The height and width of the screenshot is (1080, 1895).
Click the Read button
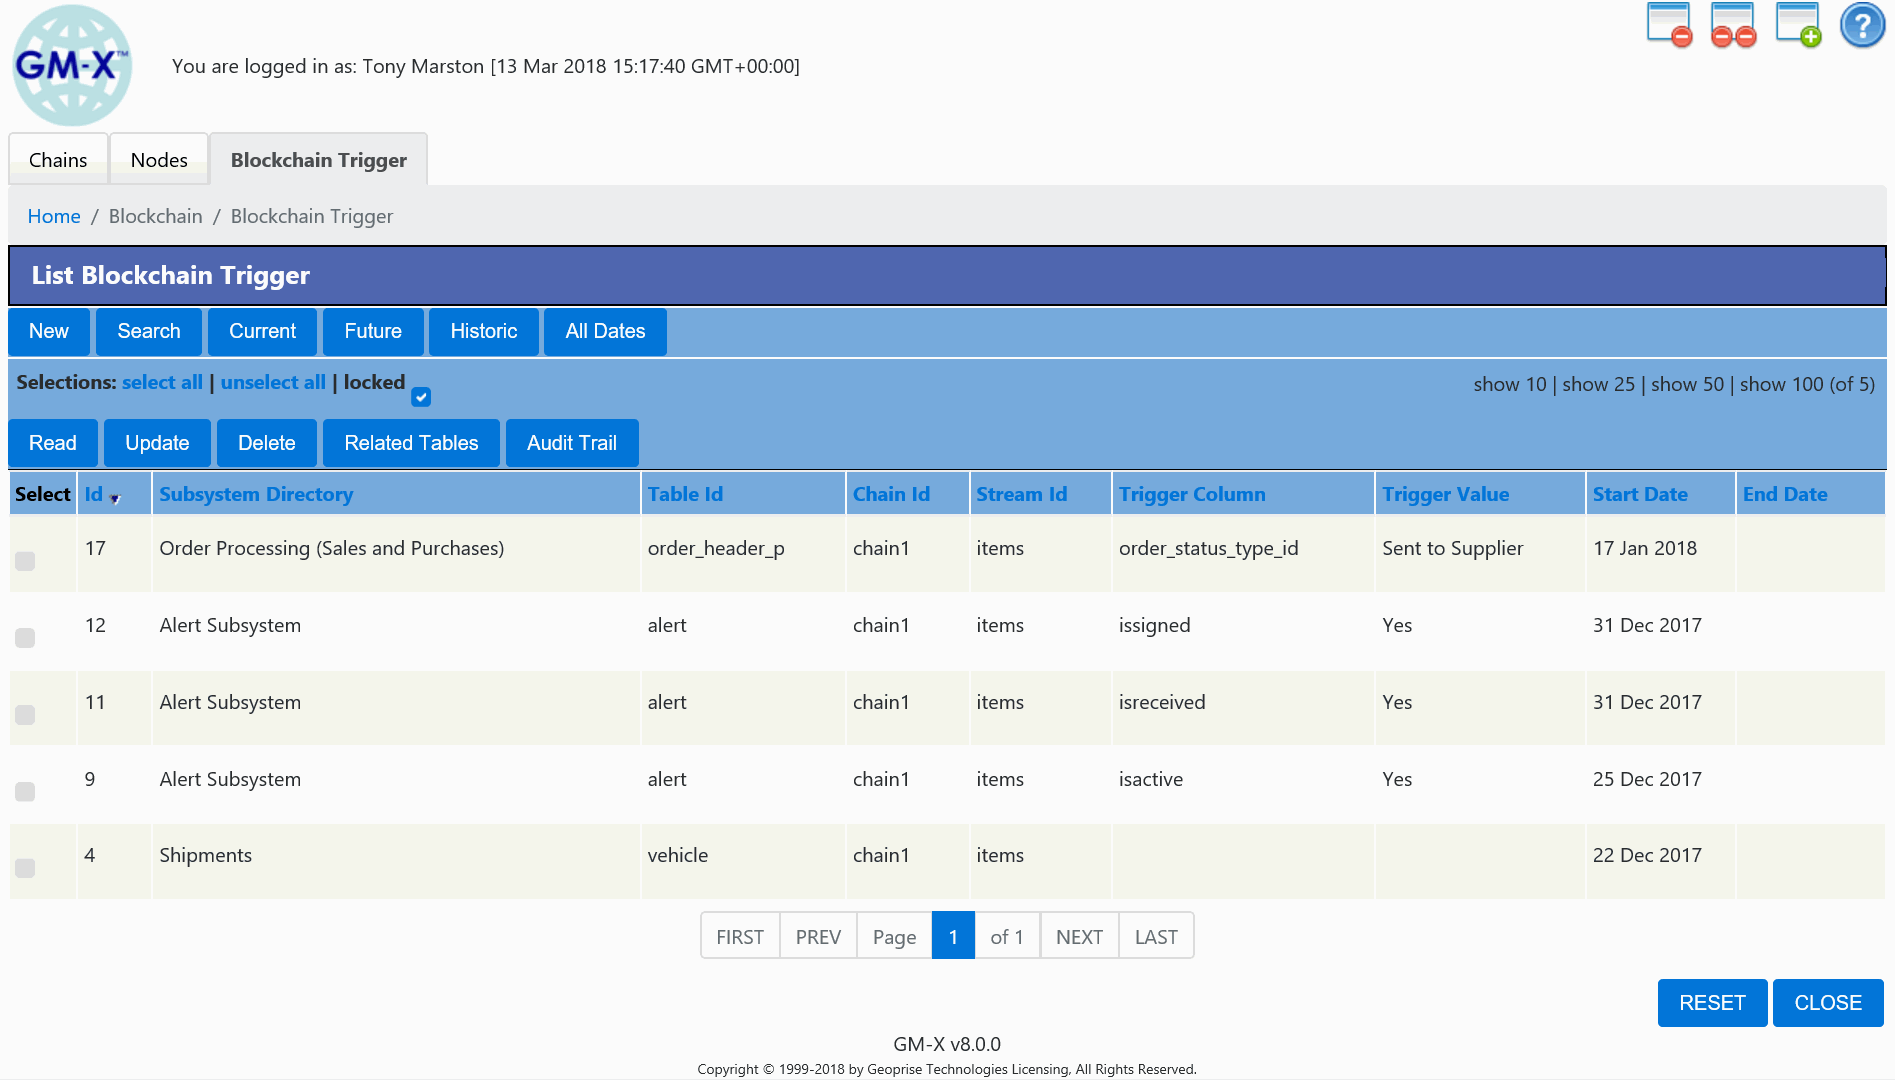53,443
